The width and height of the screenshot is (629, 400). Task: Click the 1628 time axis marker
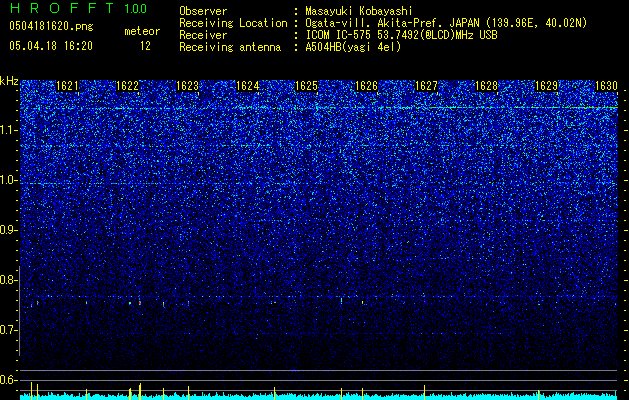[486, 86]
